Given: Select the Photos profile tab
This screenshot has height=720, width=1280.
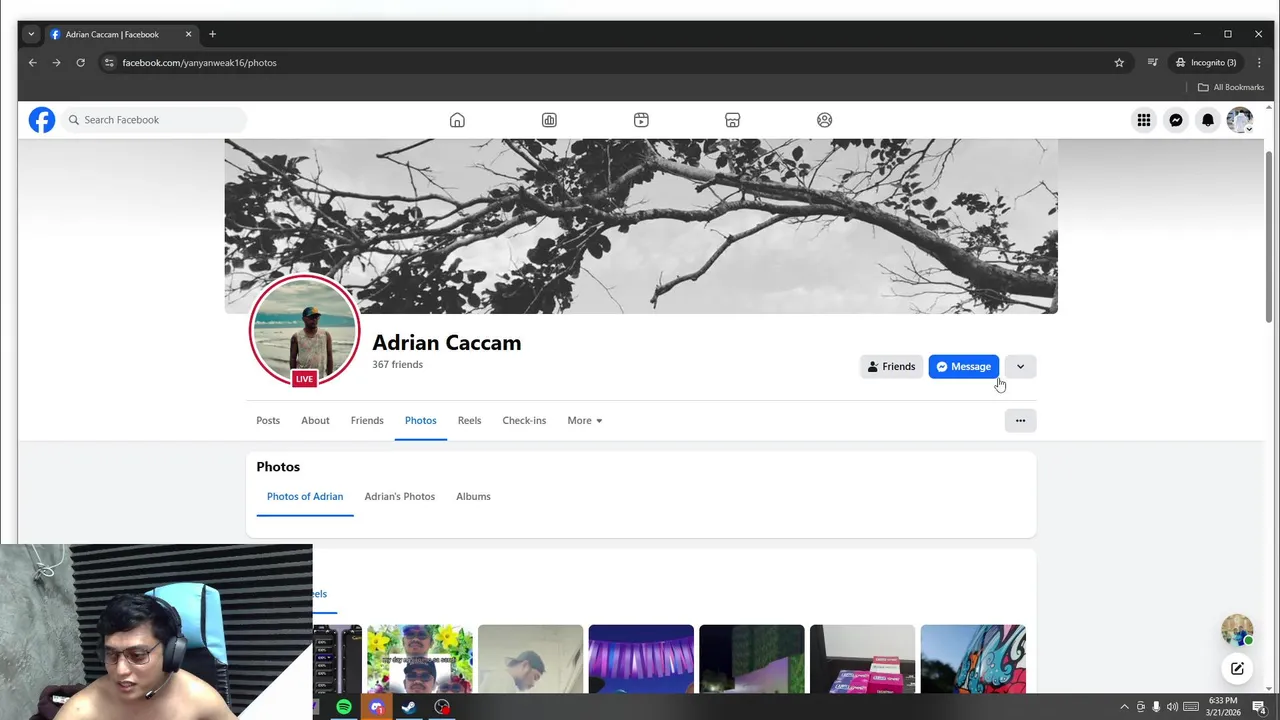Looking at the screenshot, I should pos(420,420).
